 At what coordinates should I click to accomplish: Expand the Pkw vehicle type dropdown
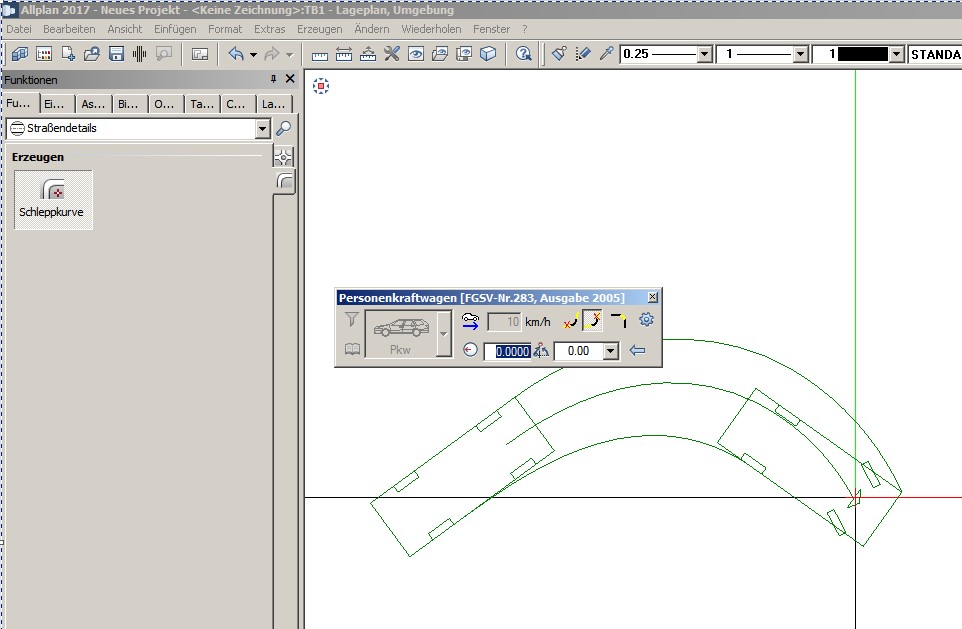444,334
